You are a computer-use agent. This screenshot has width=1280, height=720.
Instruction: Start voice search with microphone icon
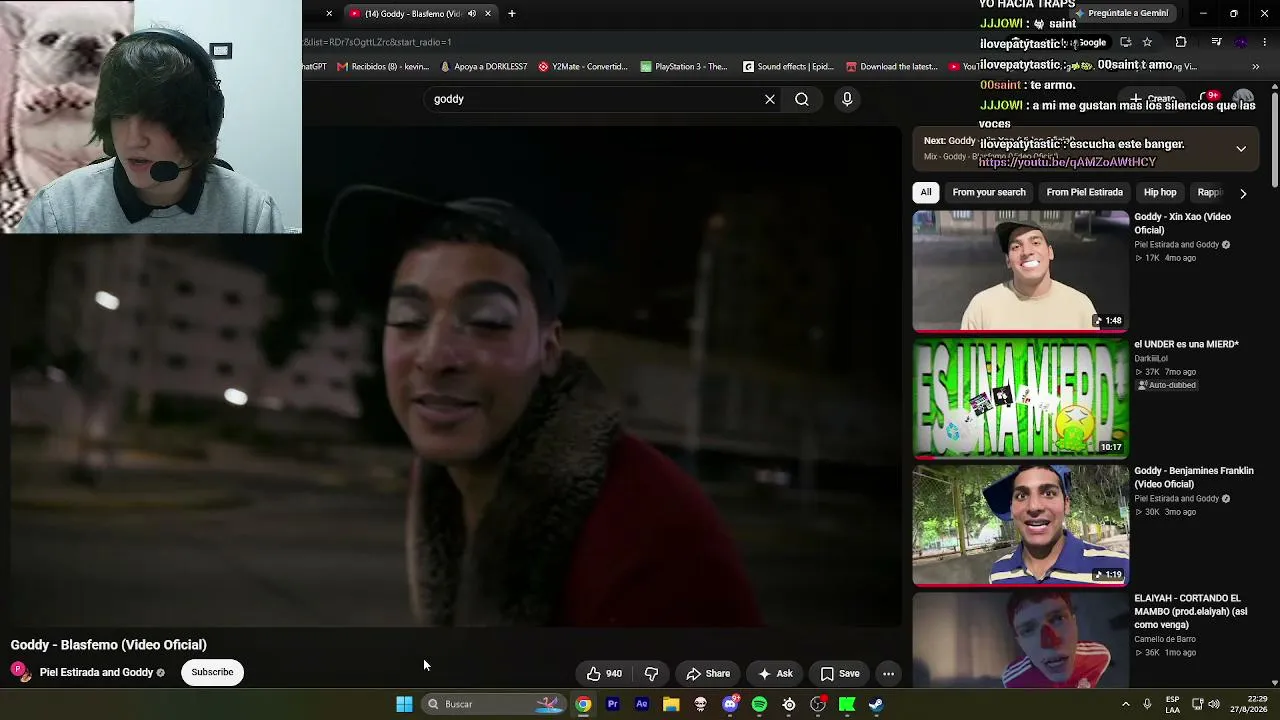pyautogui.click(x=847, y=99)
